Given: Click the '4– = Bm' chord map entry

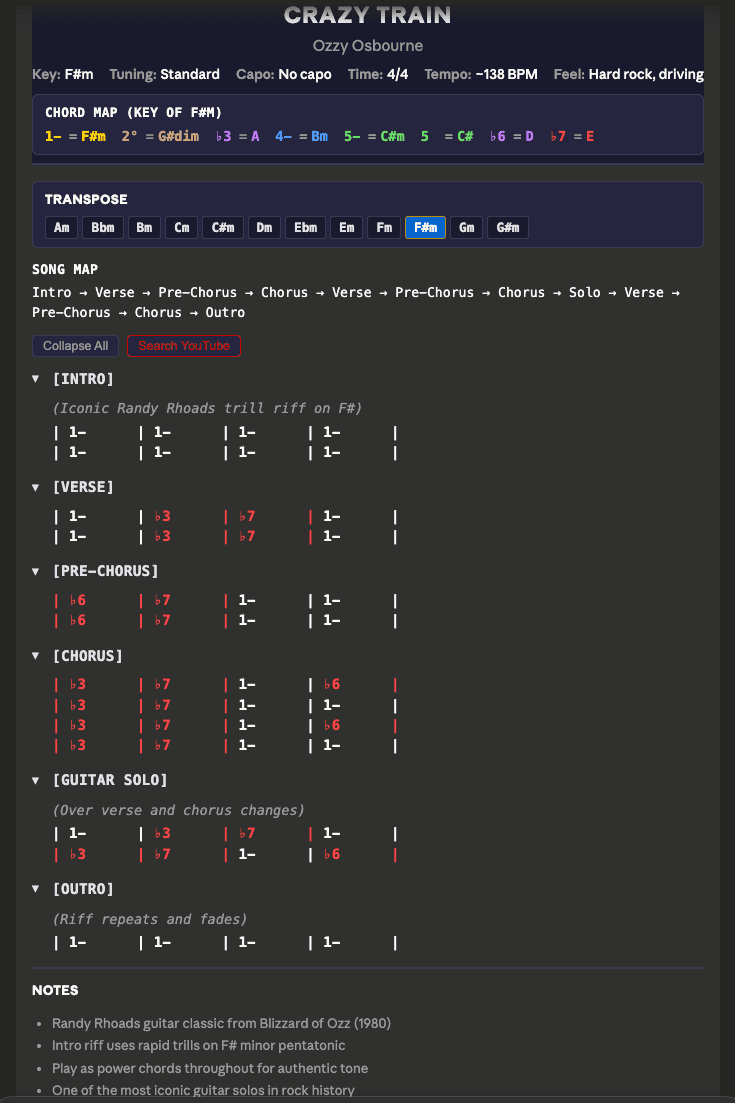Looking at the screenshot, I should click(x=302, y=136).
